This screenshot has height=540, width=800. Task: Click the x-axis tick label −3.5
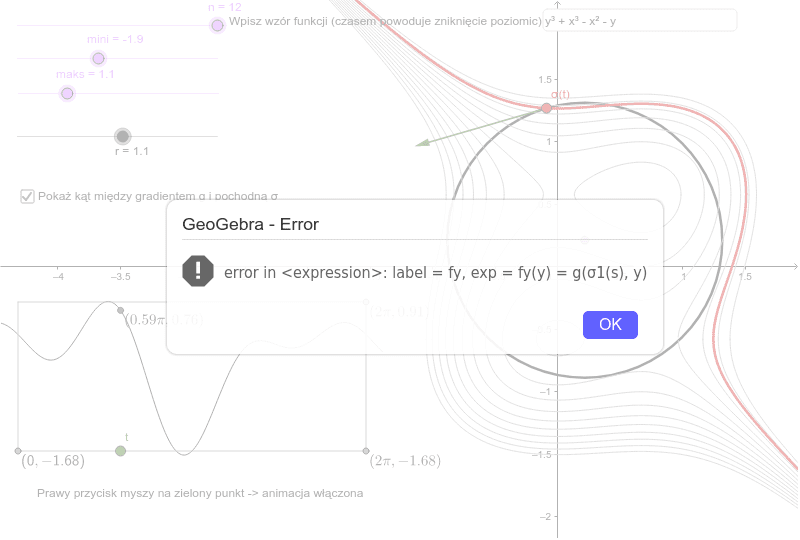pyautogui.click(x=120, y=277)
